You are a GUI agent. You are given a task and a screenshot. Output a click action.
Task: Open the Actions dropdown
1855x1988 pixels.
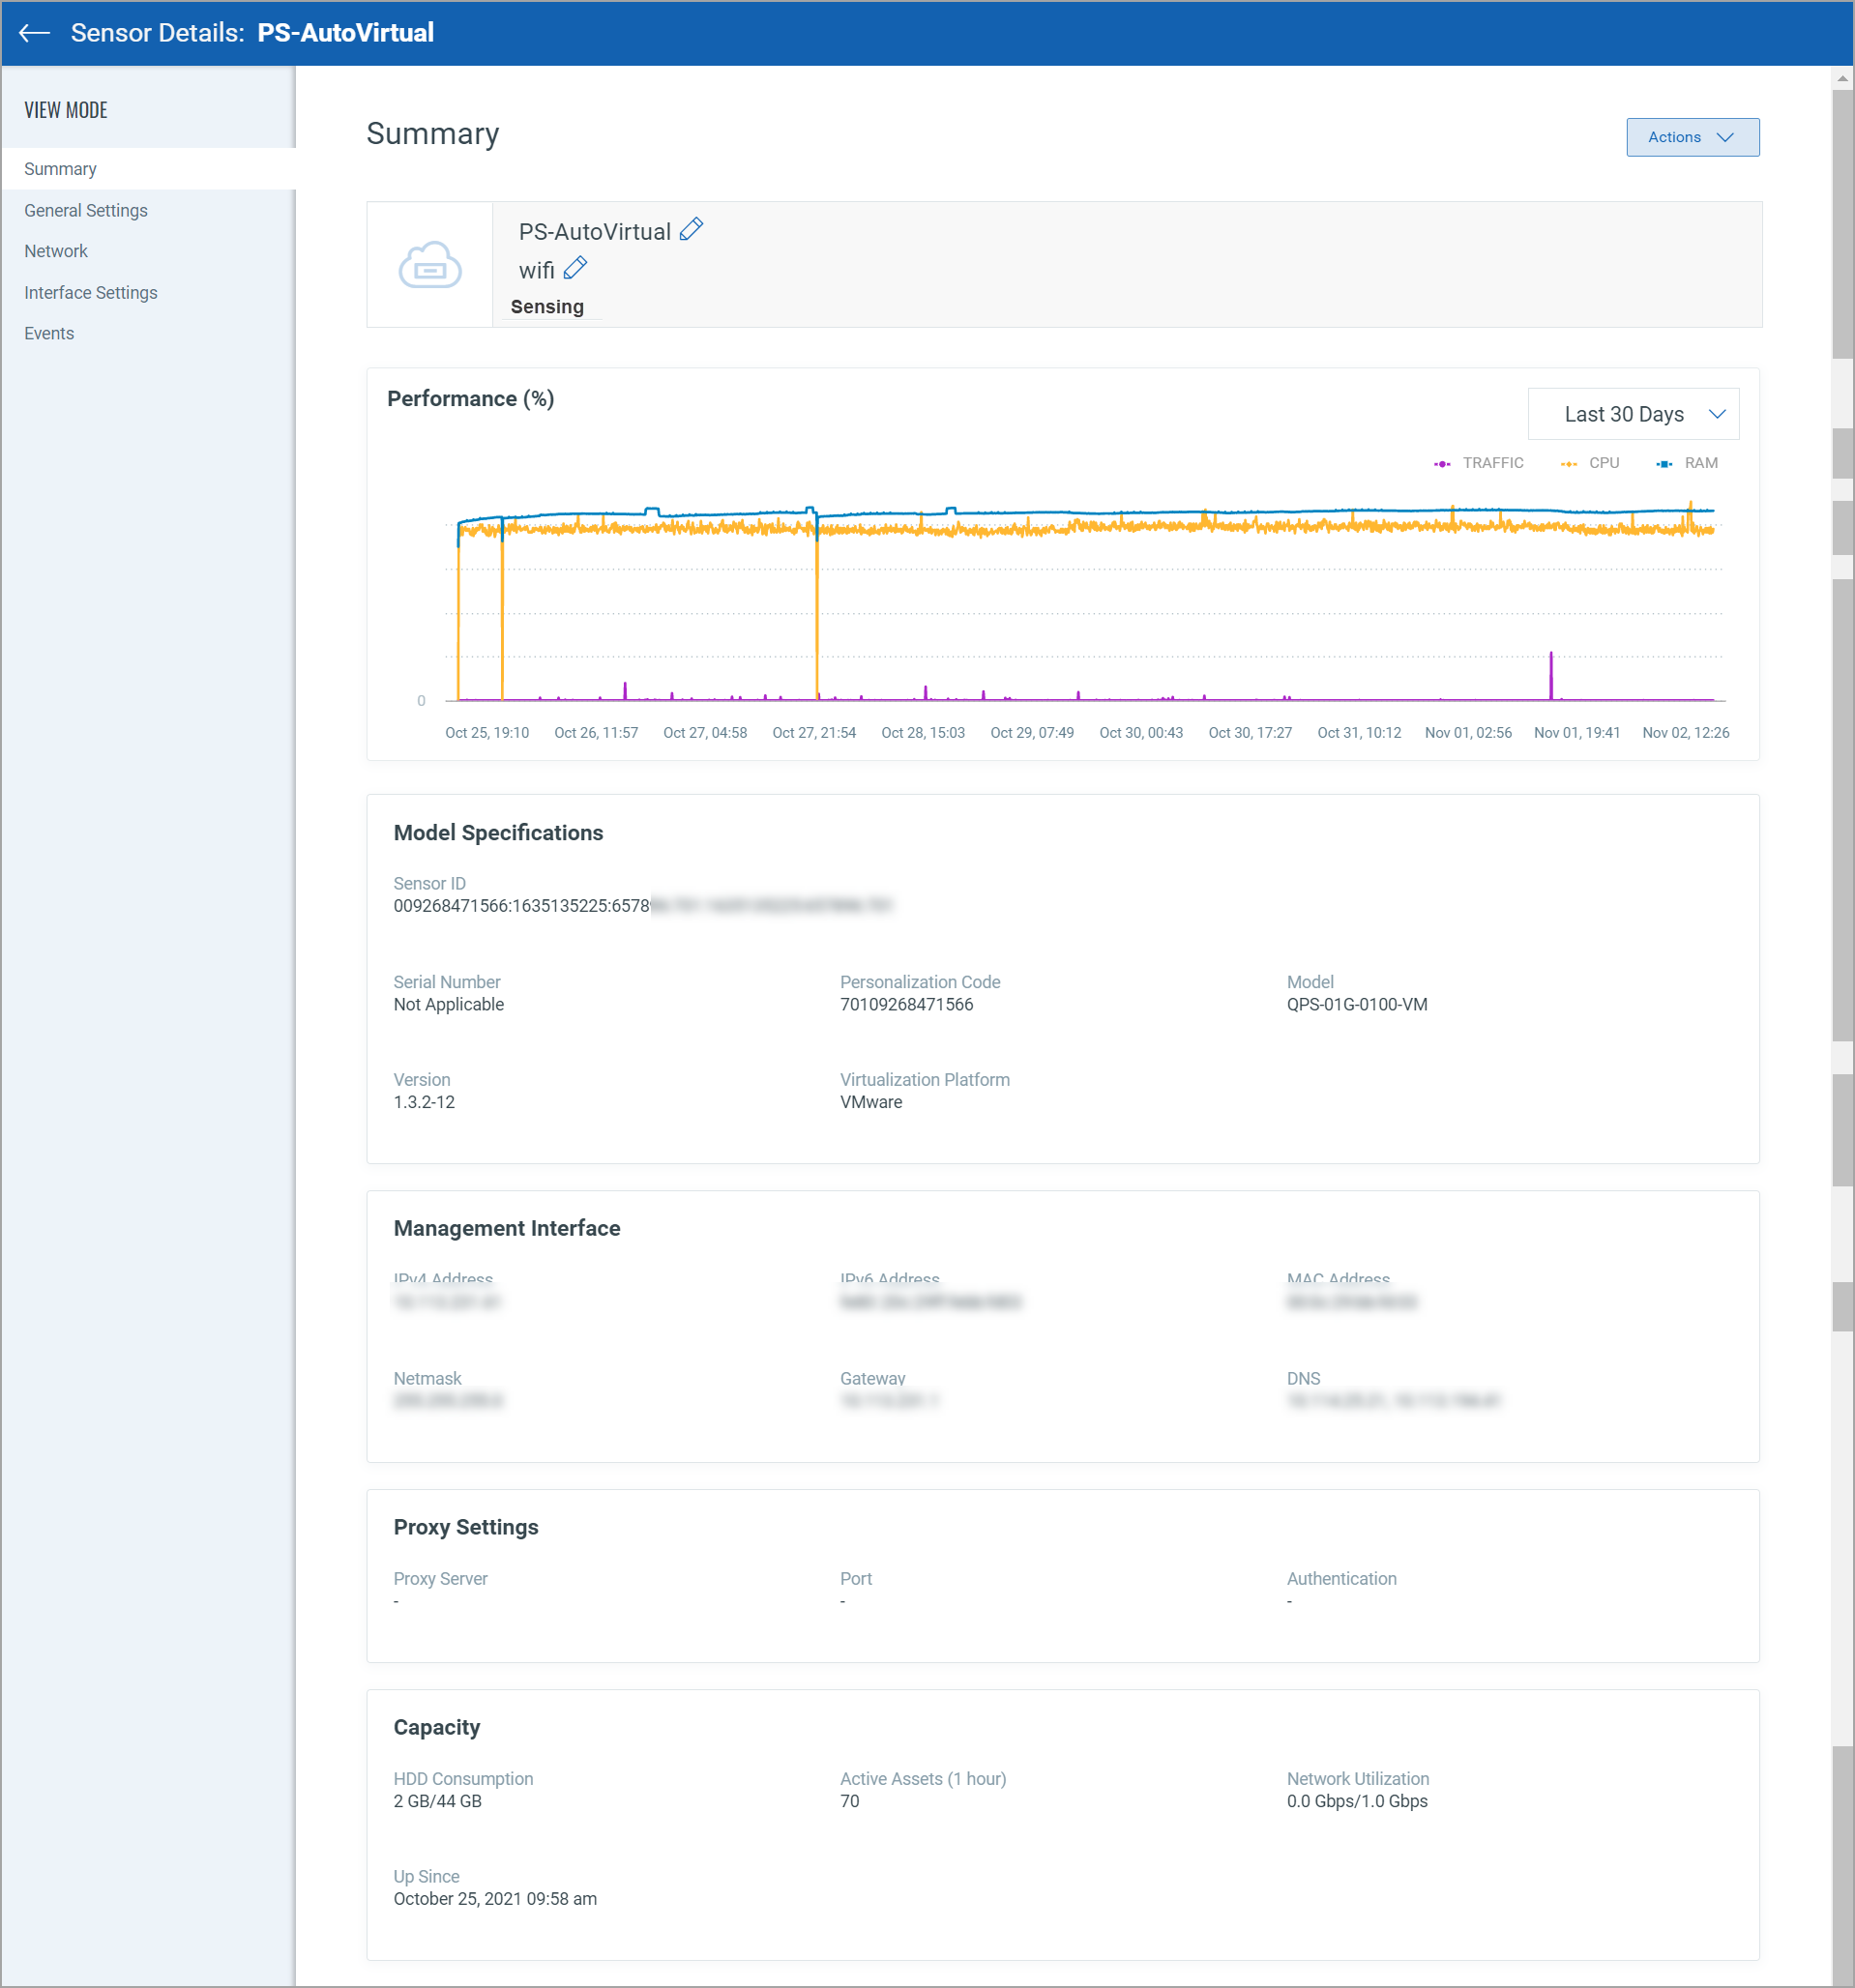click(x=1692, y=137)
